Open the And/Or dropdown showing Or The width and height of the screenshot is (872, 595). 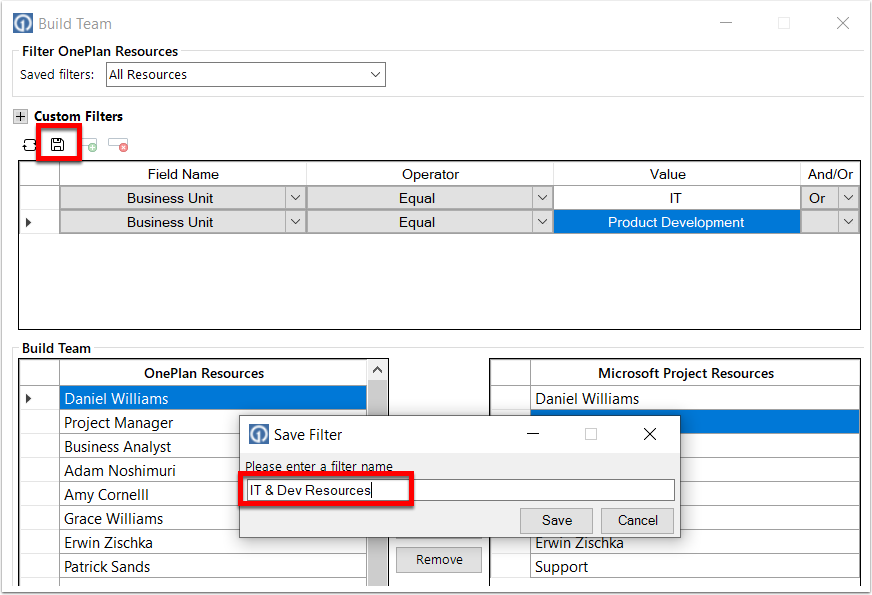coord(848,198)
